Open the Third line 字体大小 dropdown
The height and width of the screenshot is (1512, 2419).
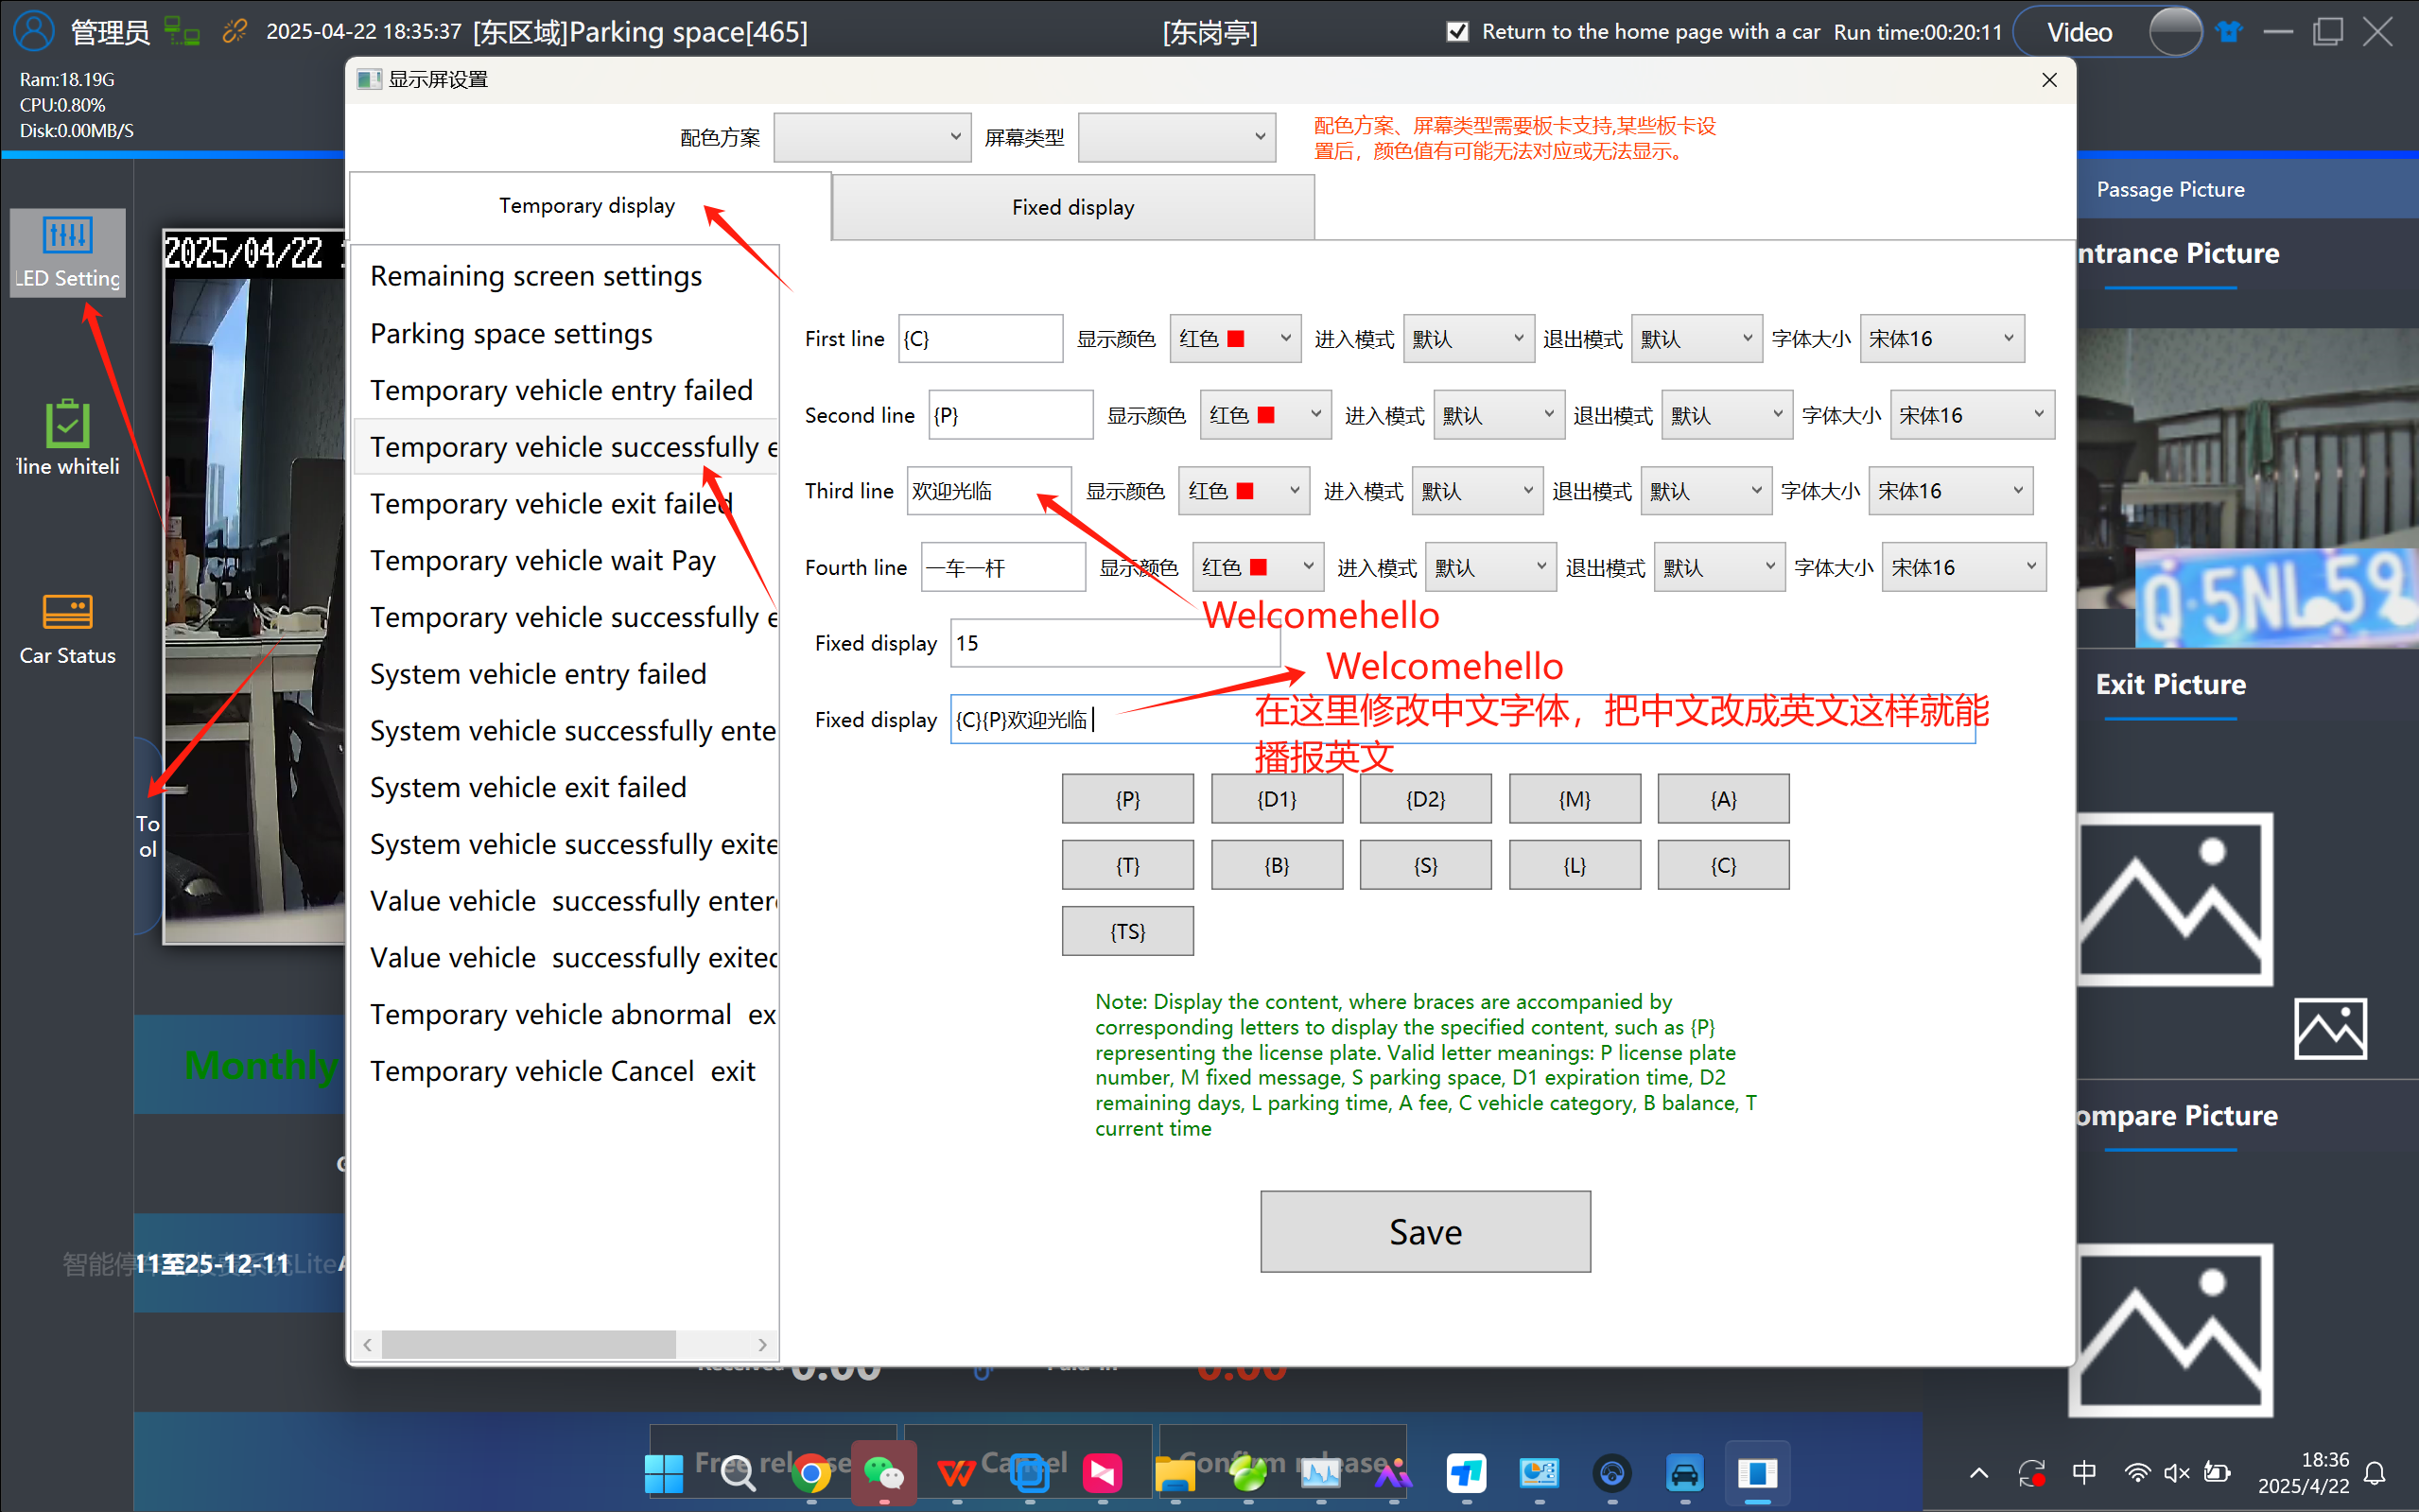pos(1950,491)
